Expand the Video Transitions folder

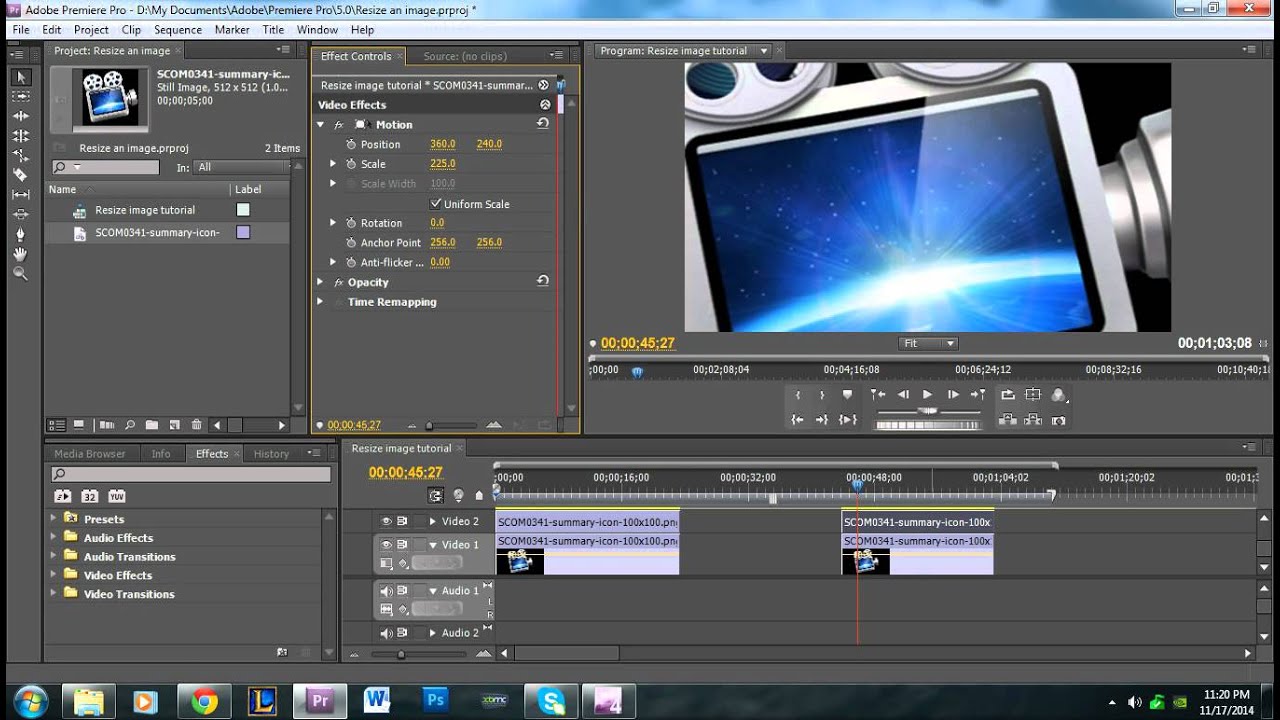(54, 593)
